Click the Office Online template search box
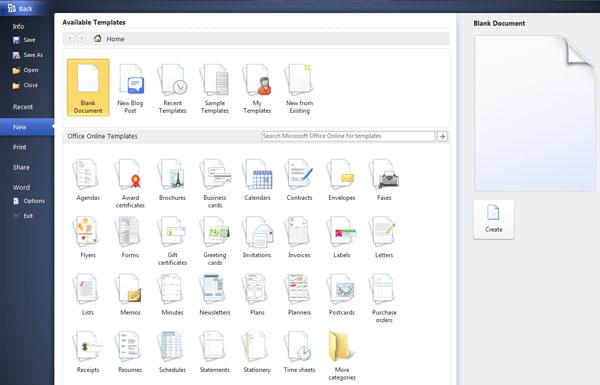 click(x=348, y=136)
